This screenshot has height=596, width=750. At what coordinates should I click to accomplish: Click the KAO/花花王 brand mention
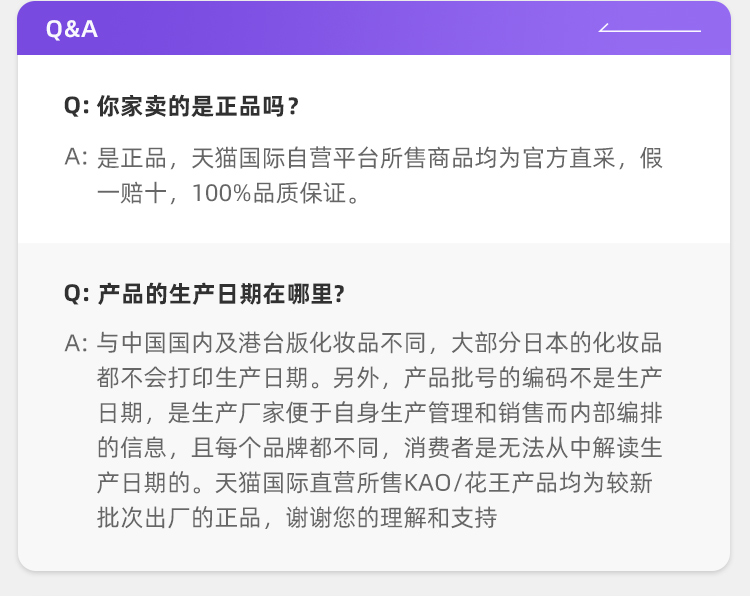457,482
